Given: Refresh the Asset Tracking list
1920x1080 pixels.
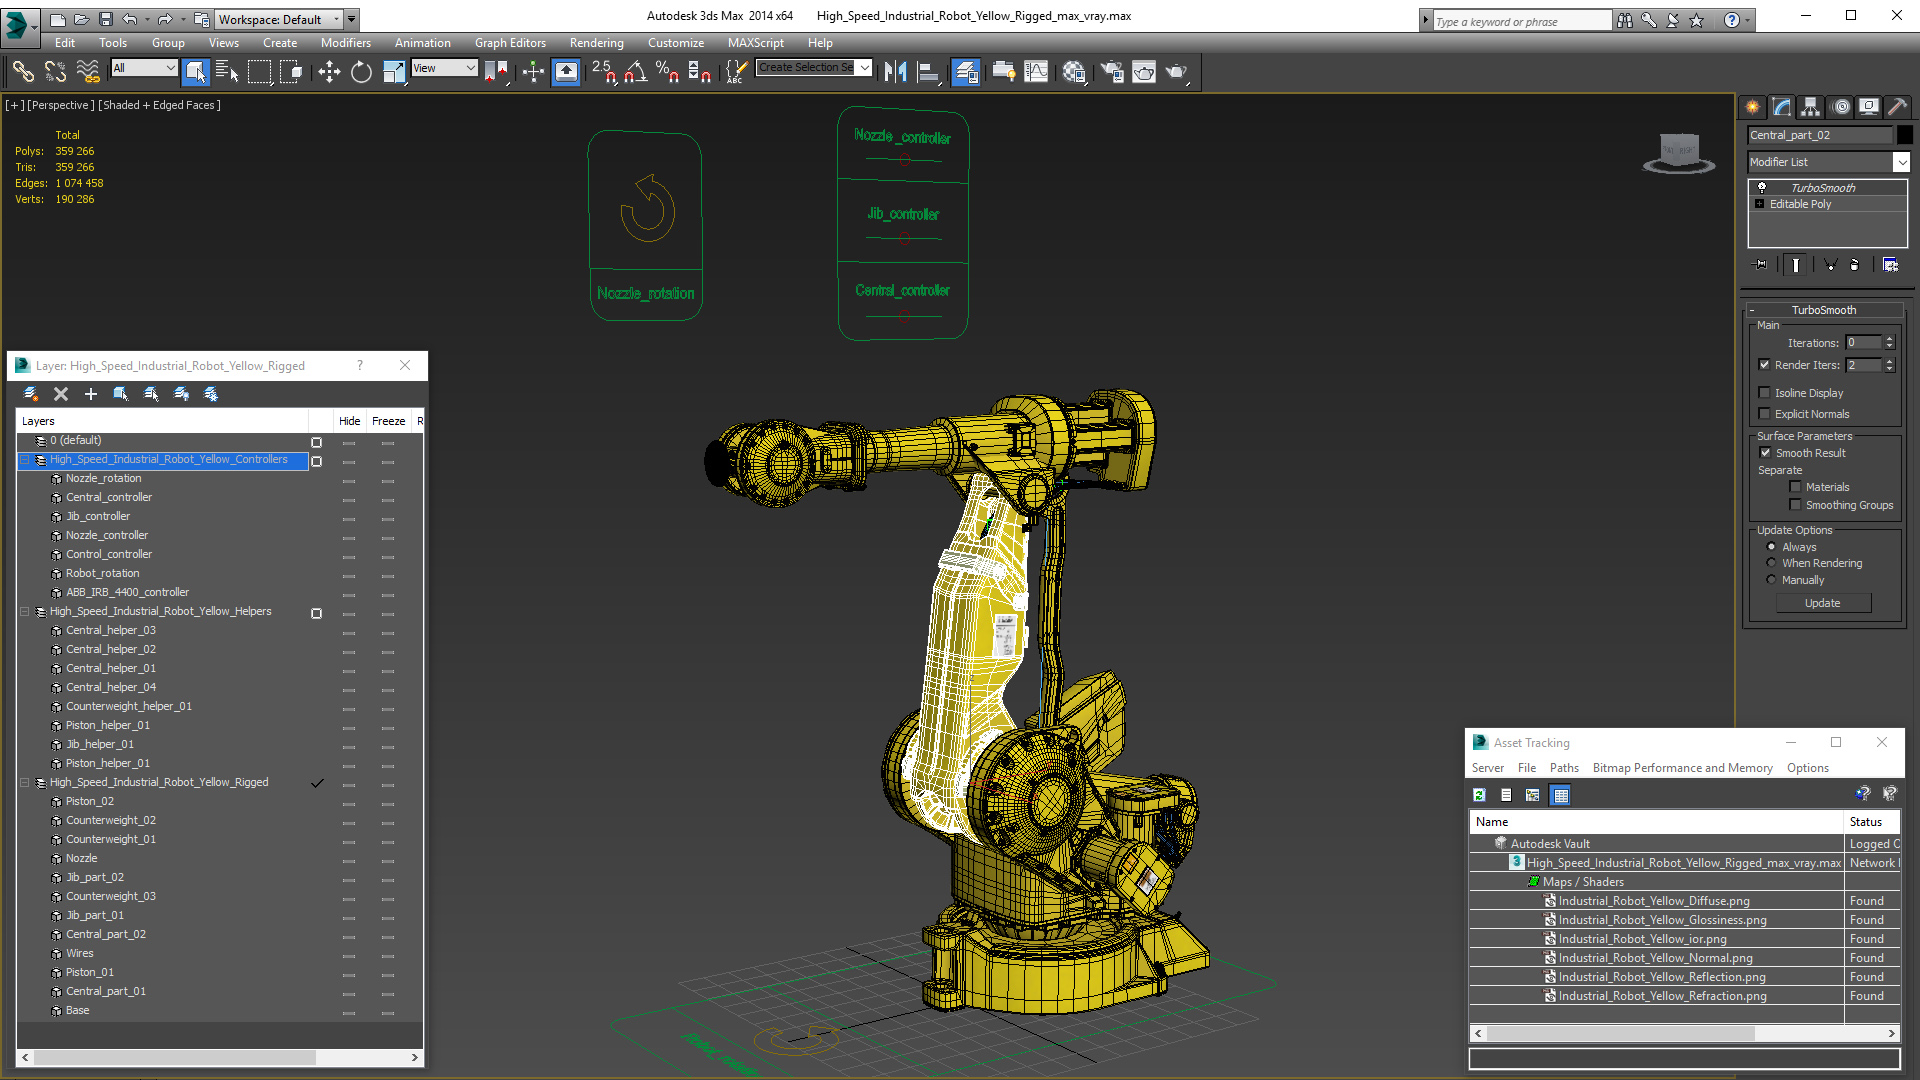Looking at the screenshot, I should coord(1479,795).
